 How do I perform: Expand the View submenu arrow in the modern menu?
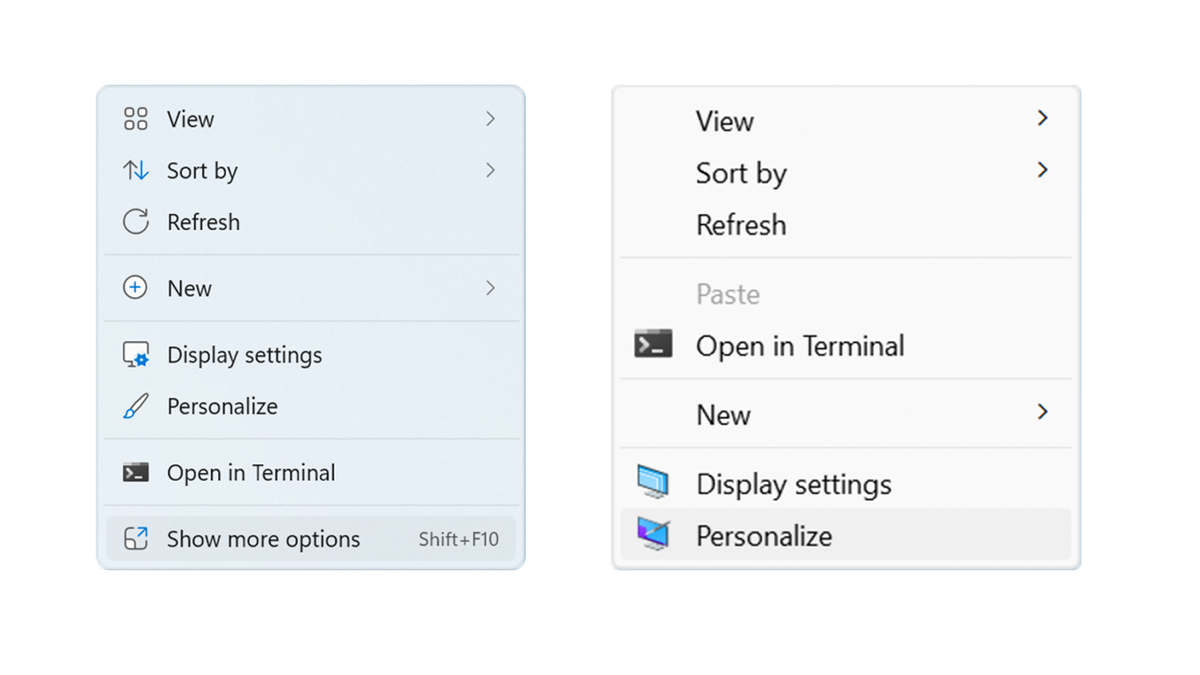click(490, 119)
